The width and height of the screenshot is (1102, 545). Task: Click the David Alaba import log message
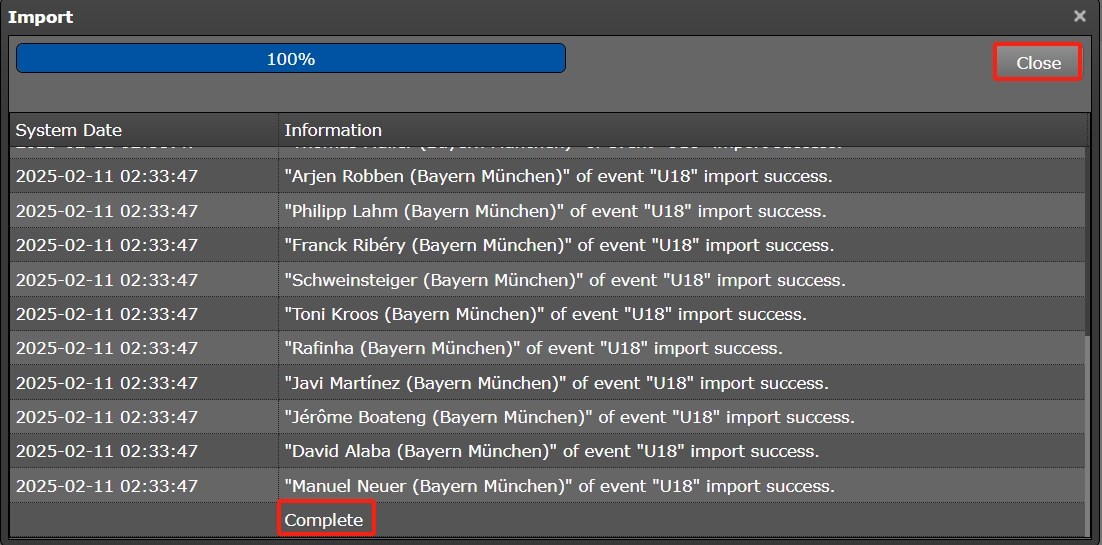[551, 451]
